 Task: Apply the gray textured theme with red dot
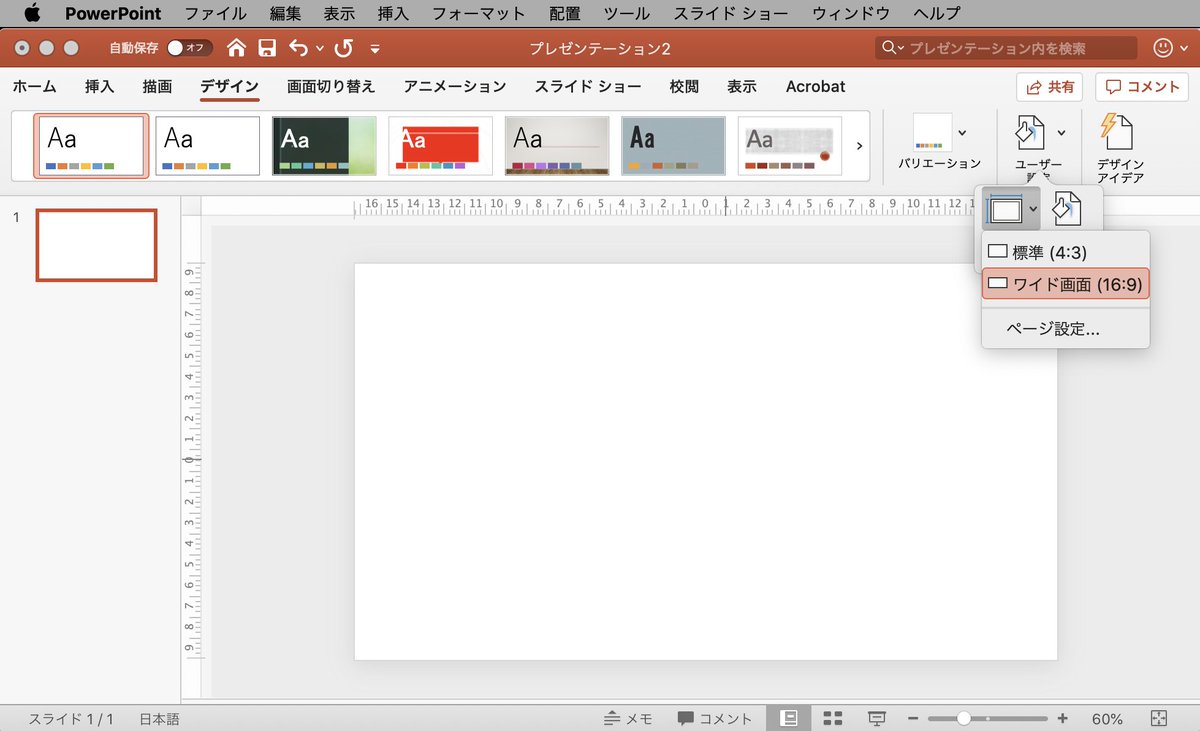790,146
